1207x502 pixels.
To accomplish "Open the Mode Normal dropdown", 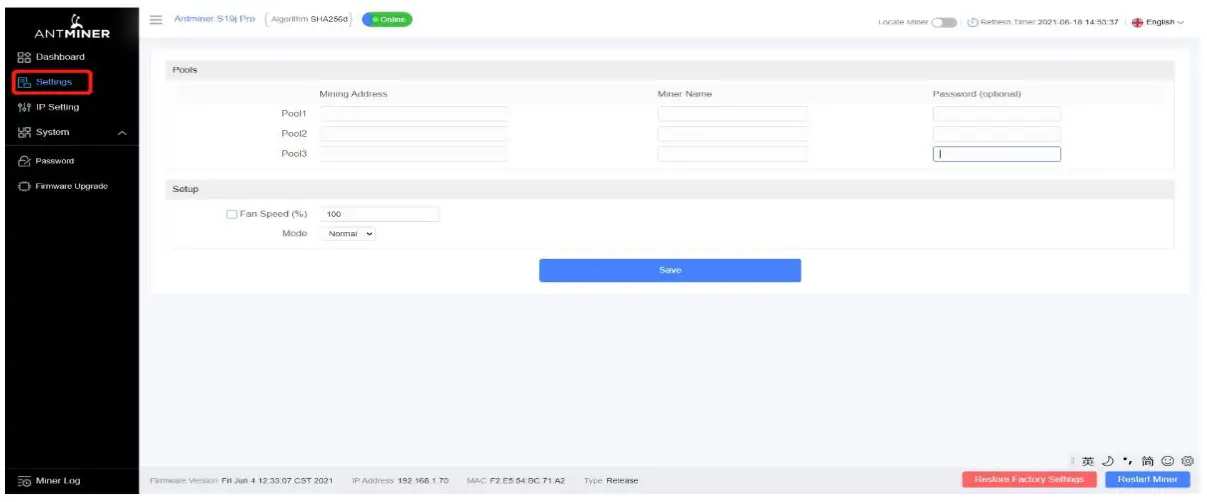I will (x=348, y=233).
